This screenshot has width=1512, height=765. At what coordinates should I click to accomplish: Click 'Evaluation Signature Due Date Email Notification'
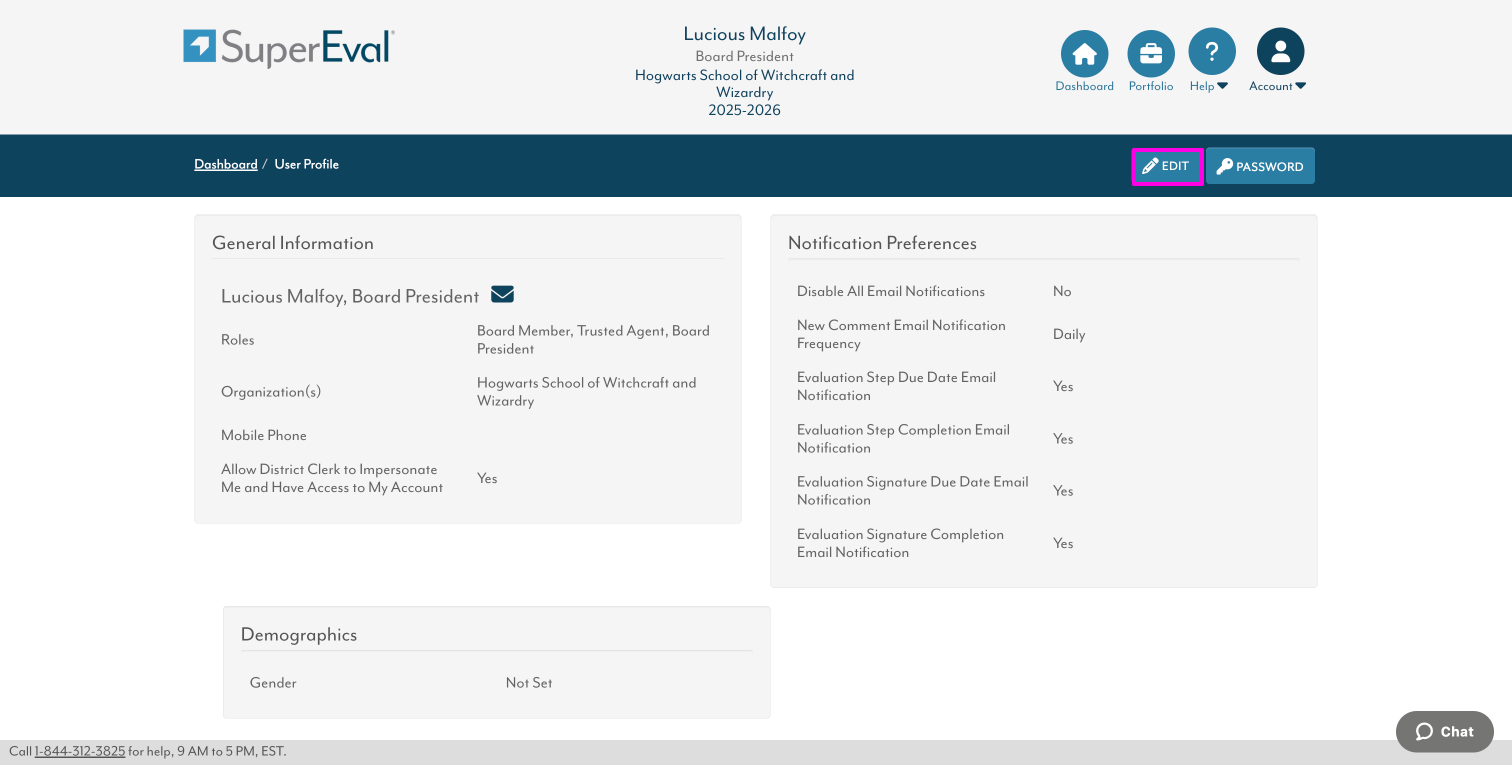913,491
